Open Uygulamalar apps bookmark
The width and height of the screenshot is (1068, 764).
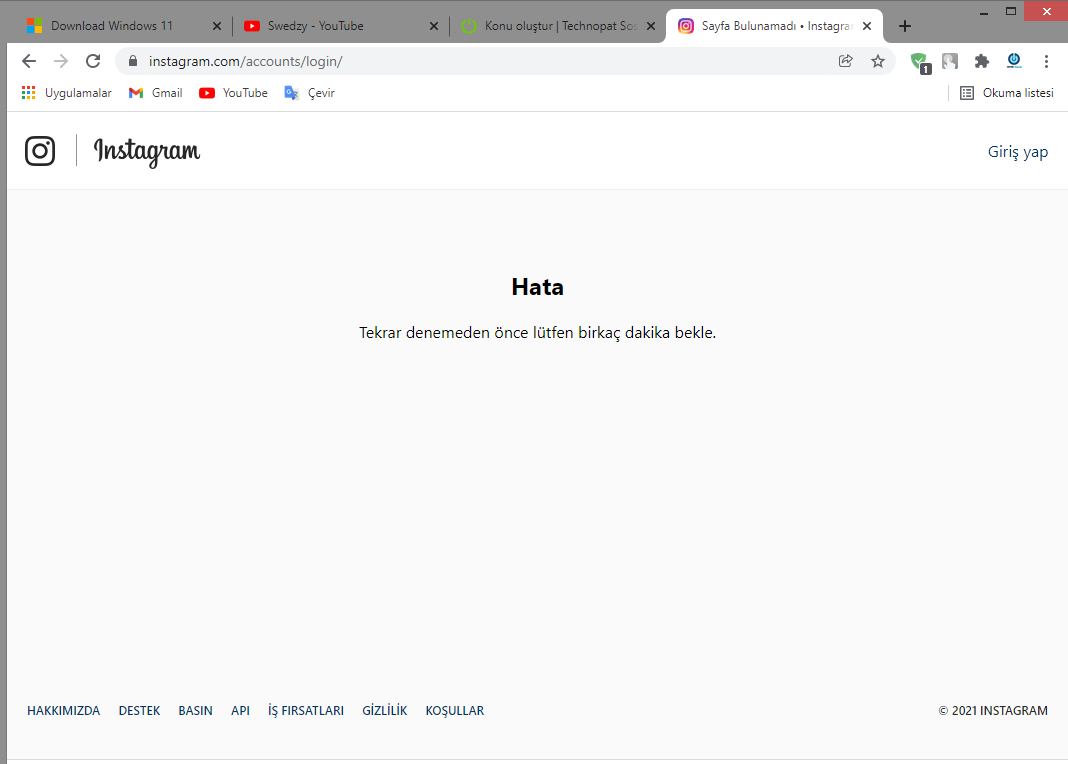(66, 93)
